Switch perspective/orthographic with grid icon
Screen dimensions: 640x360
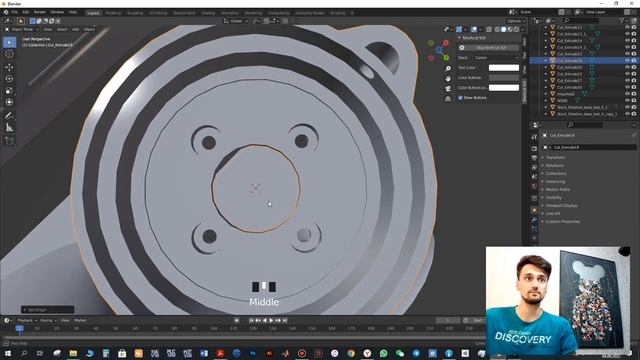[x=448, y=98]
